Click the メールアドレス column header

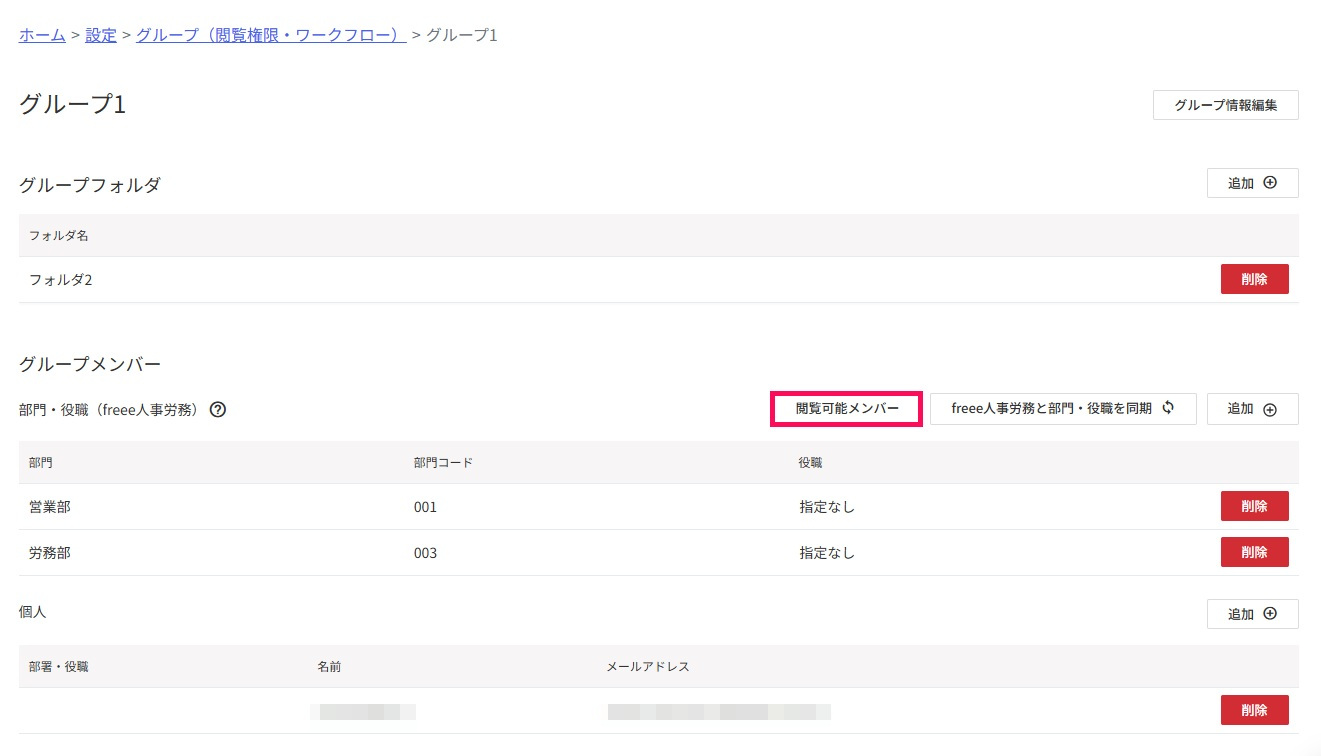(x=648, y=666)
